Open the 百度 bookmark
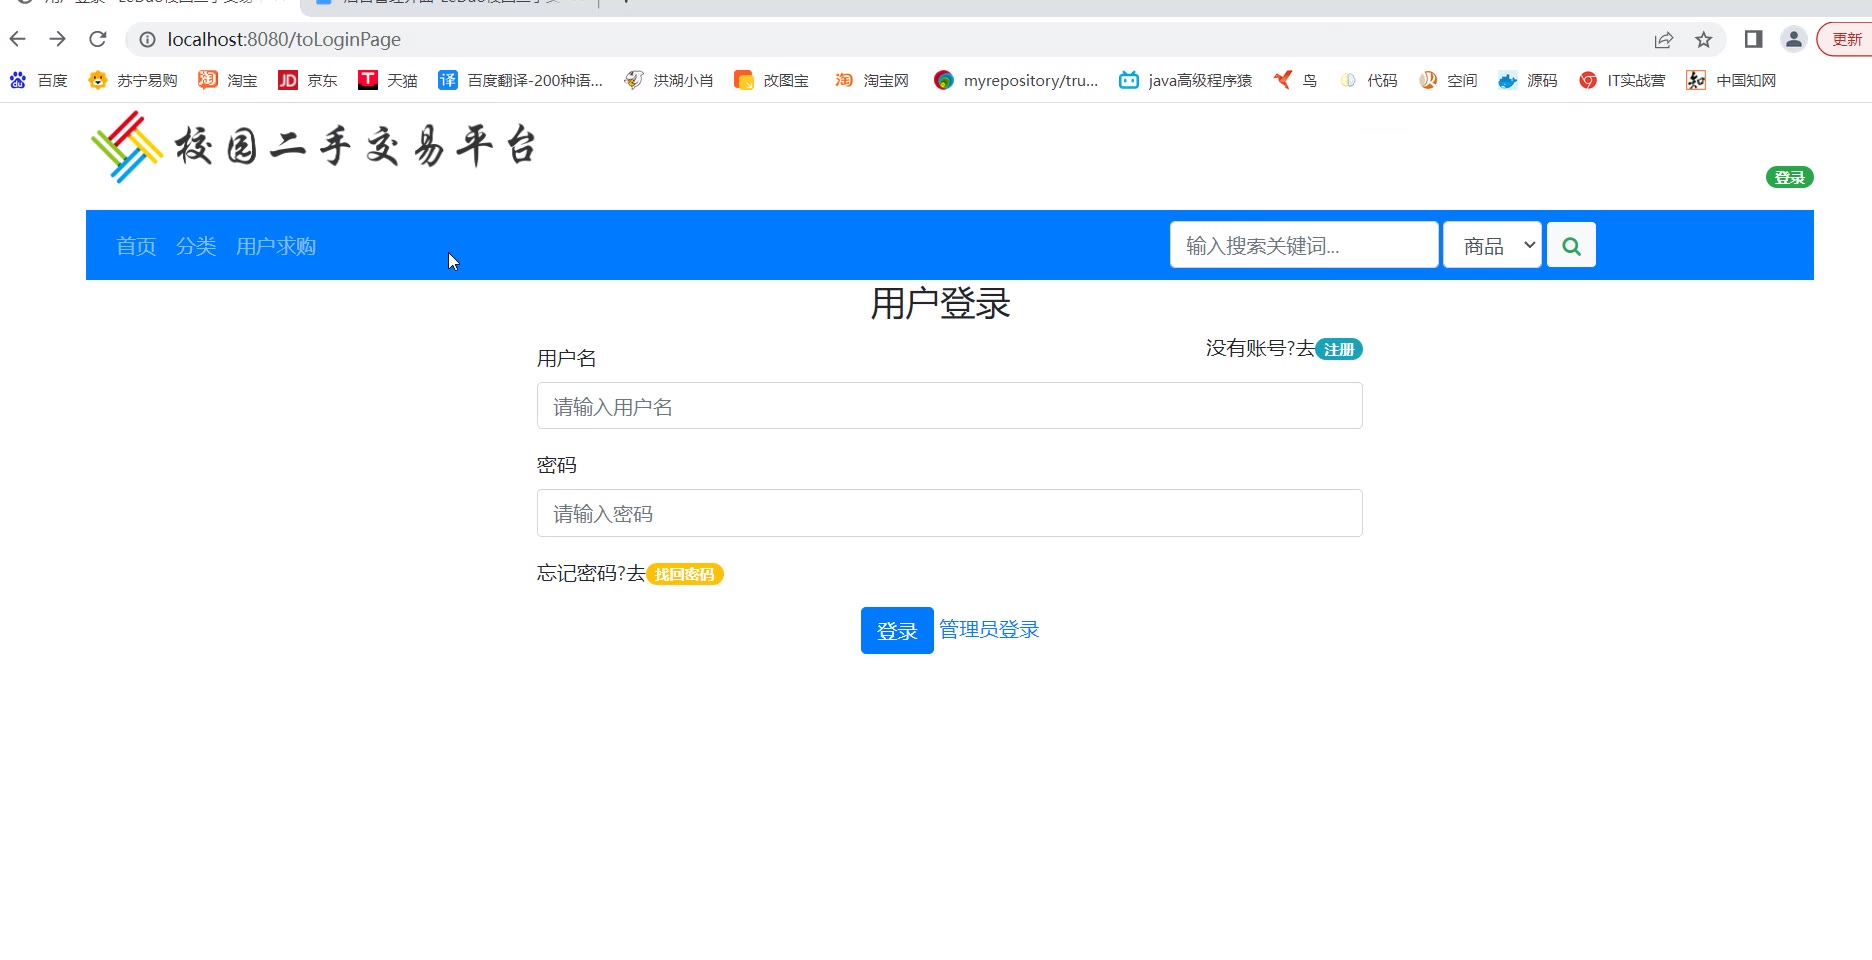The image size is (1872, 960). pyautogui.click(x=39, y=80)
